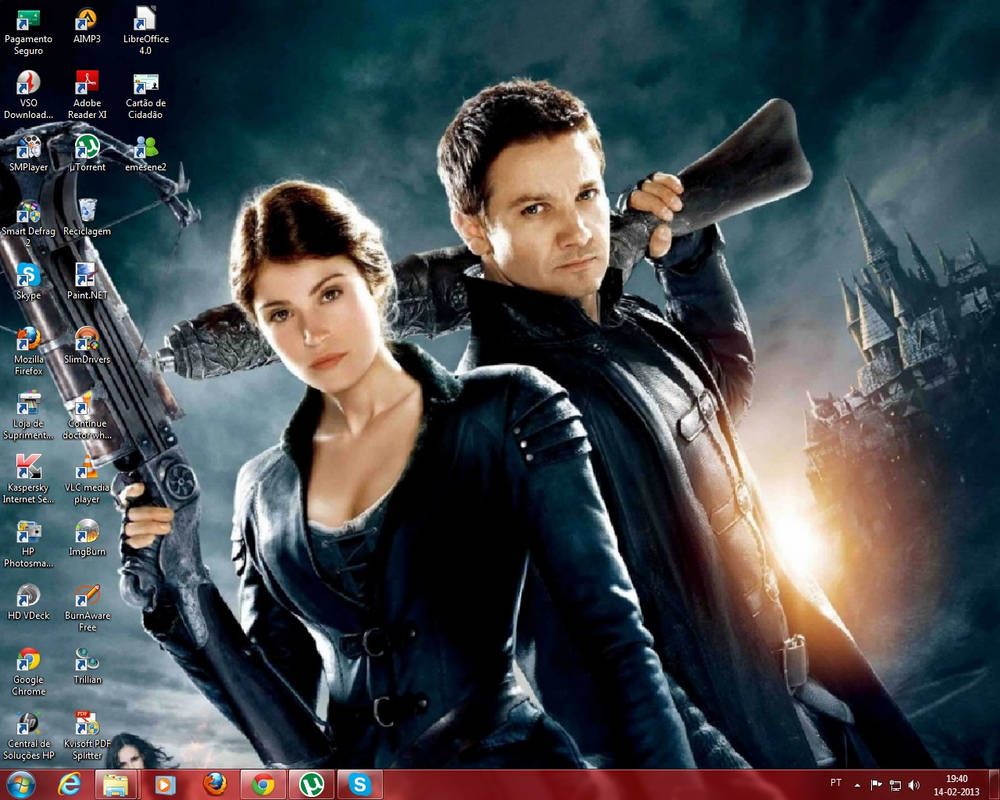1000x800 pixels.
Task: Click the Mozilla Firefox desktop shortcut
Action: (28, 352)
